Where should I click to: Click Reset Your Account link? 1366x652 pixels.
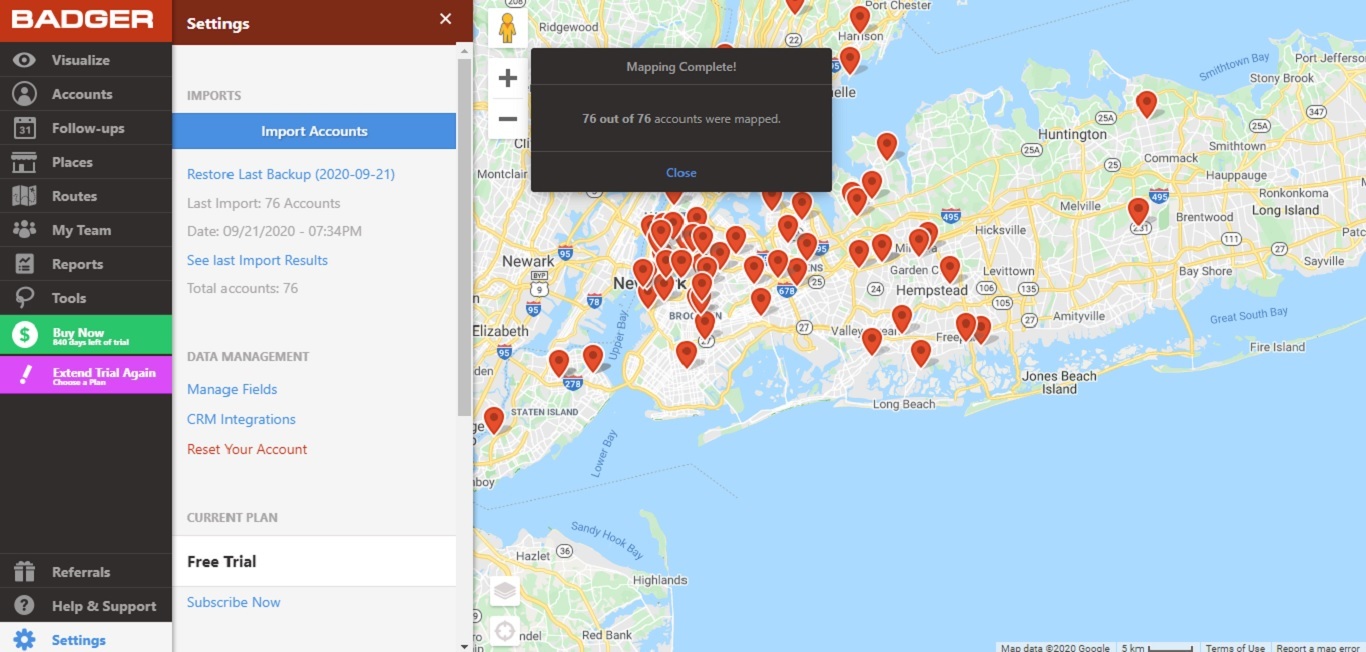pyautogui.click(x=247, y=449)
